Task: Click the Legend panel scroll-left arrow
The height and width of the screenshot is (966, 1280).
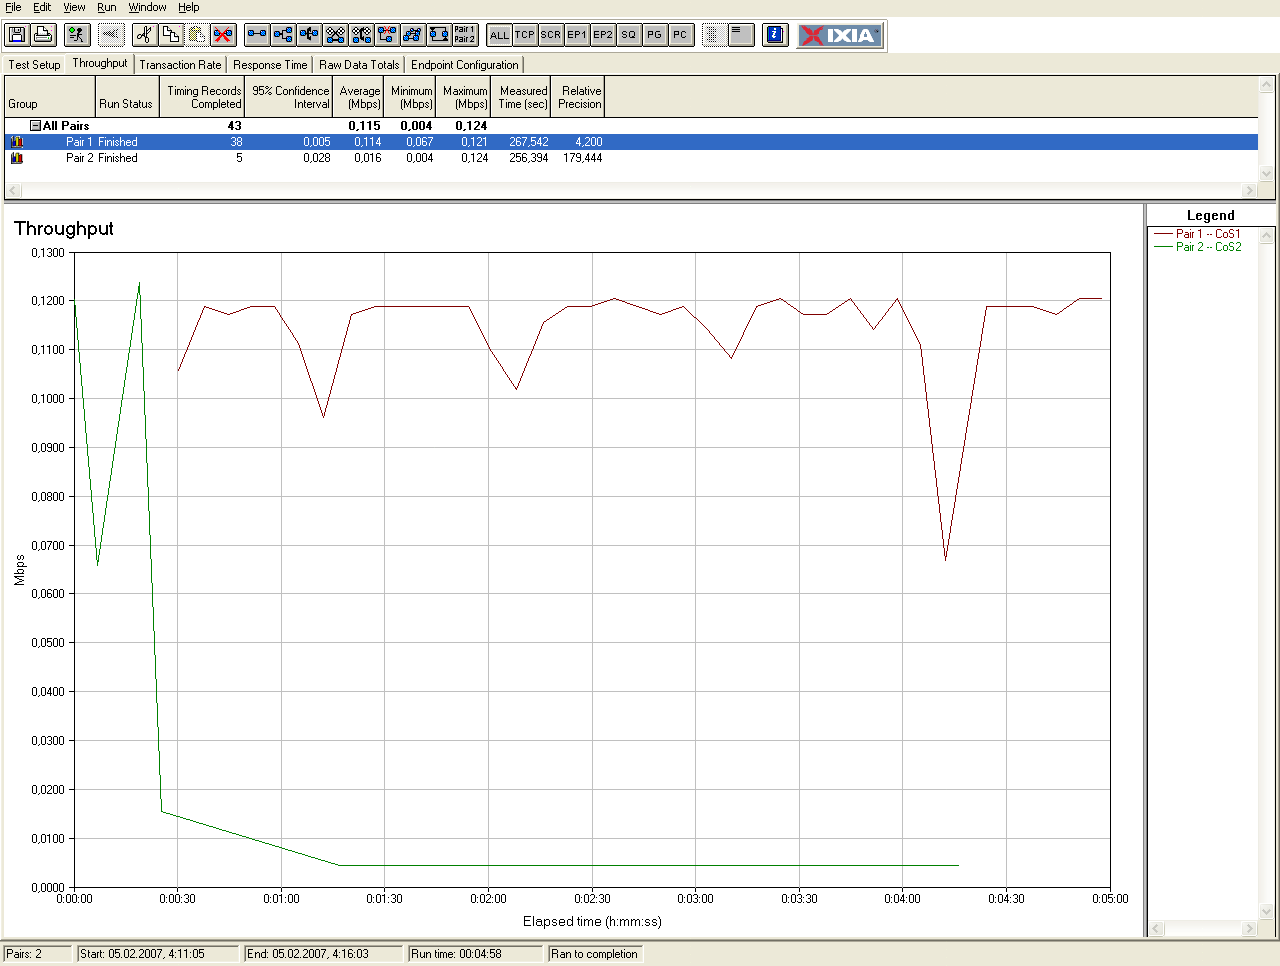Action: (1157, 928)
